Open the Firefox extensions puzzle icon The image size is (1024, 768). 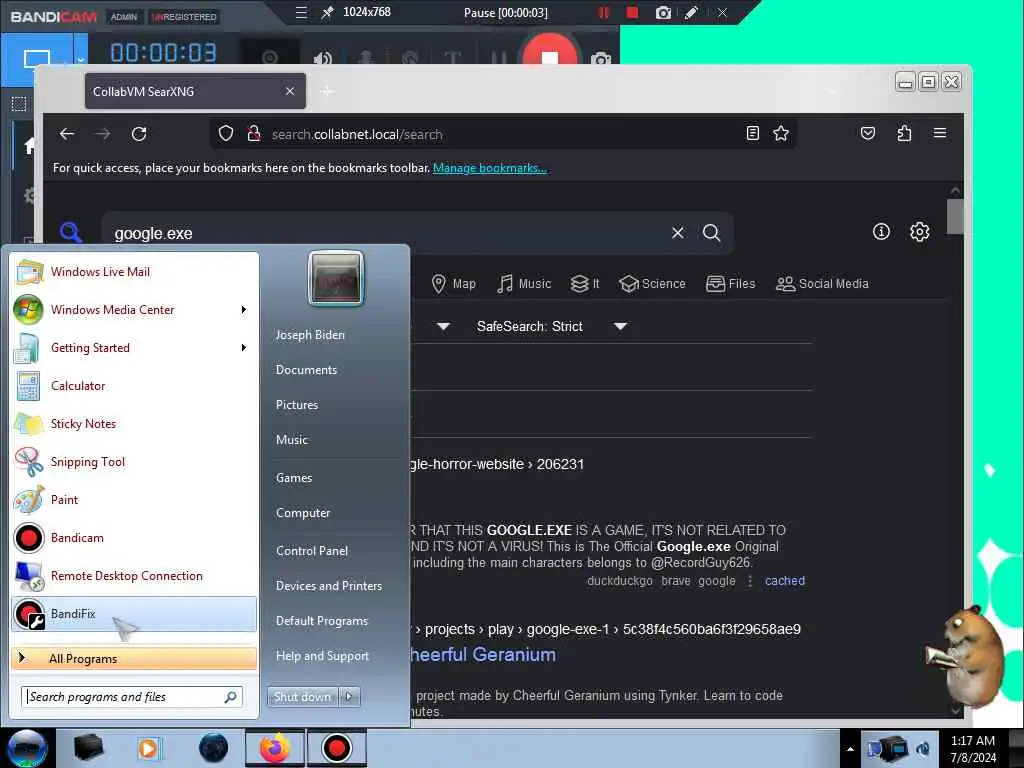pyautogui.click(x=904, y=133)
